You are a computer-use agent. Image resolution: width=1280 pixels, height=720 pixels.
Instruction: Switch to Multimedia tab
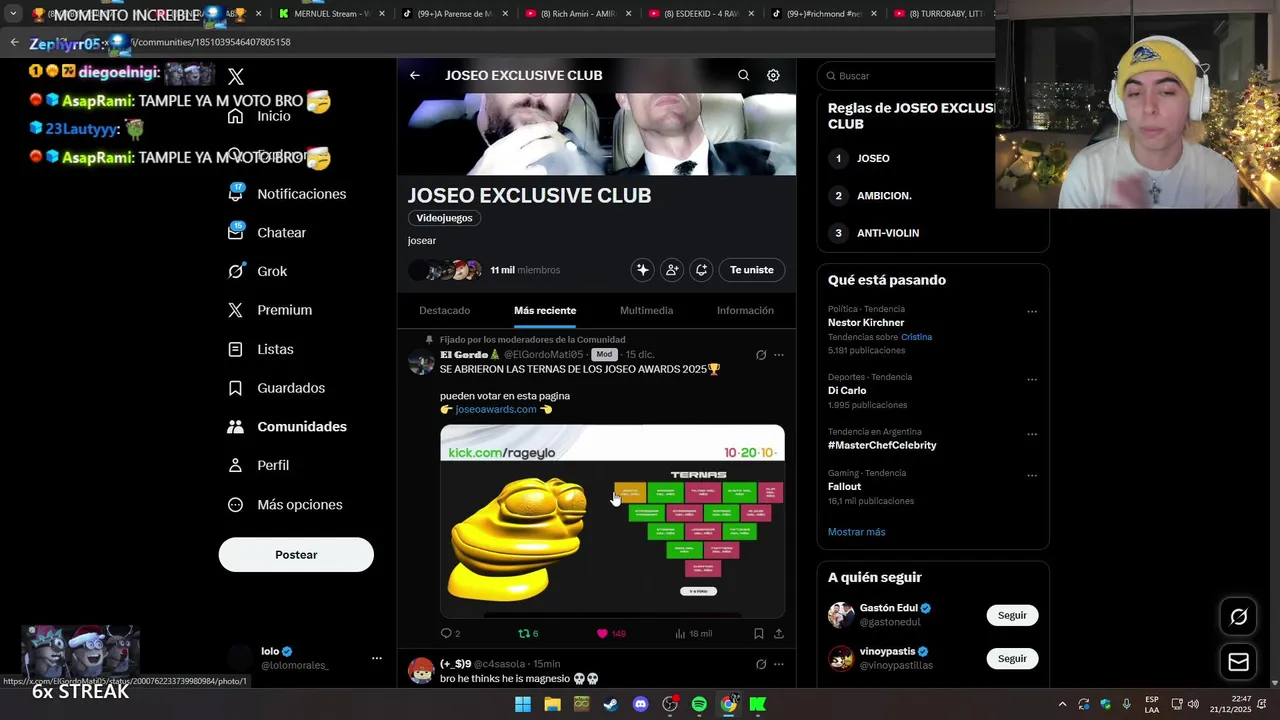pyautogui.click(x=646, y=311)
